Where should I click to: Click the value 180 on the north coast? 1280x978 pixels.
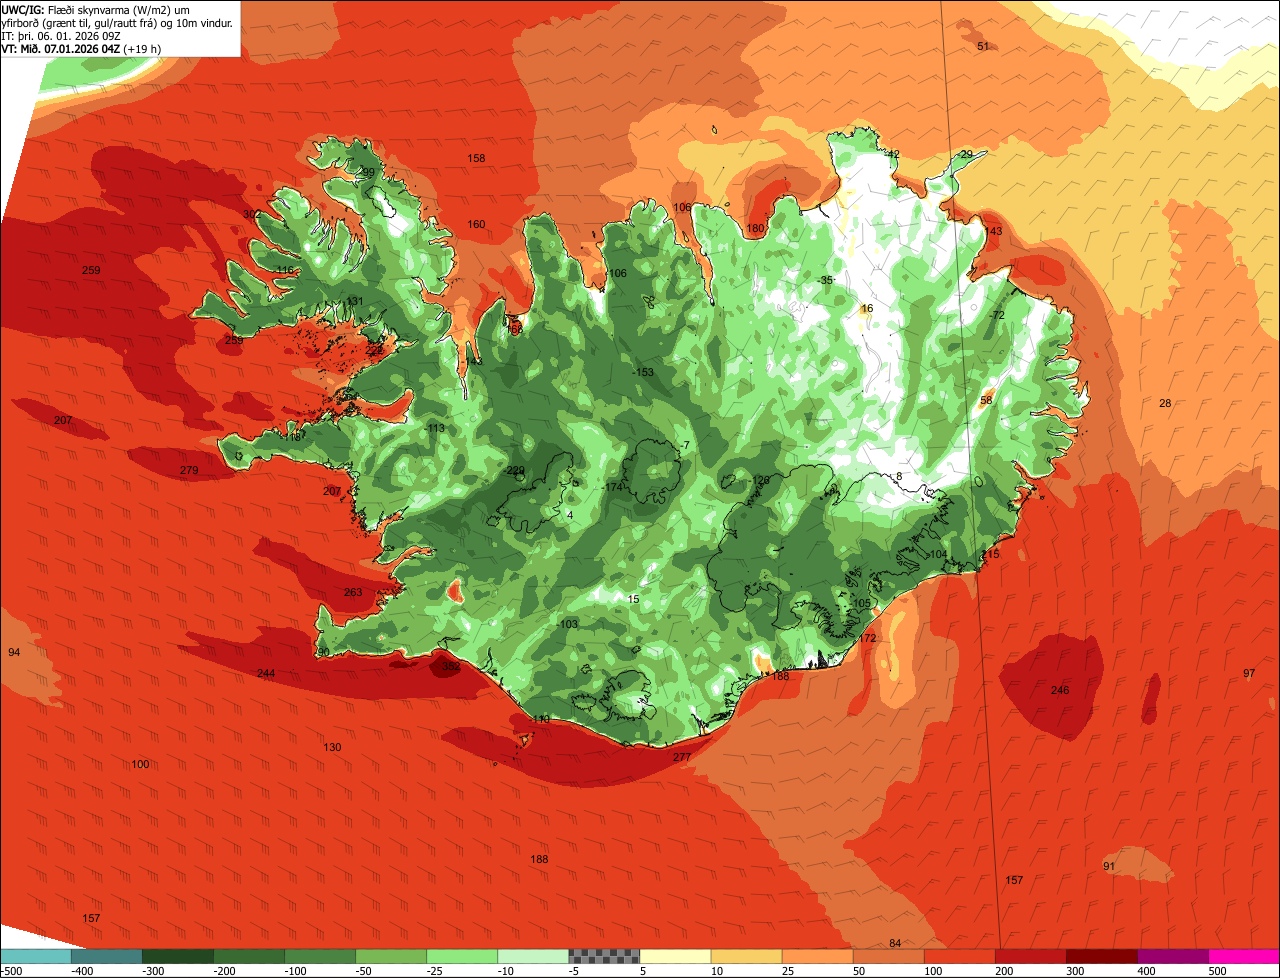756,229
